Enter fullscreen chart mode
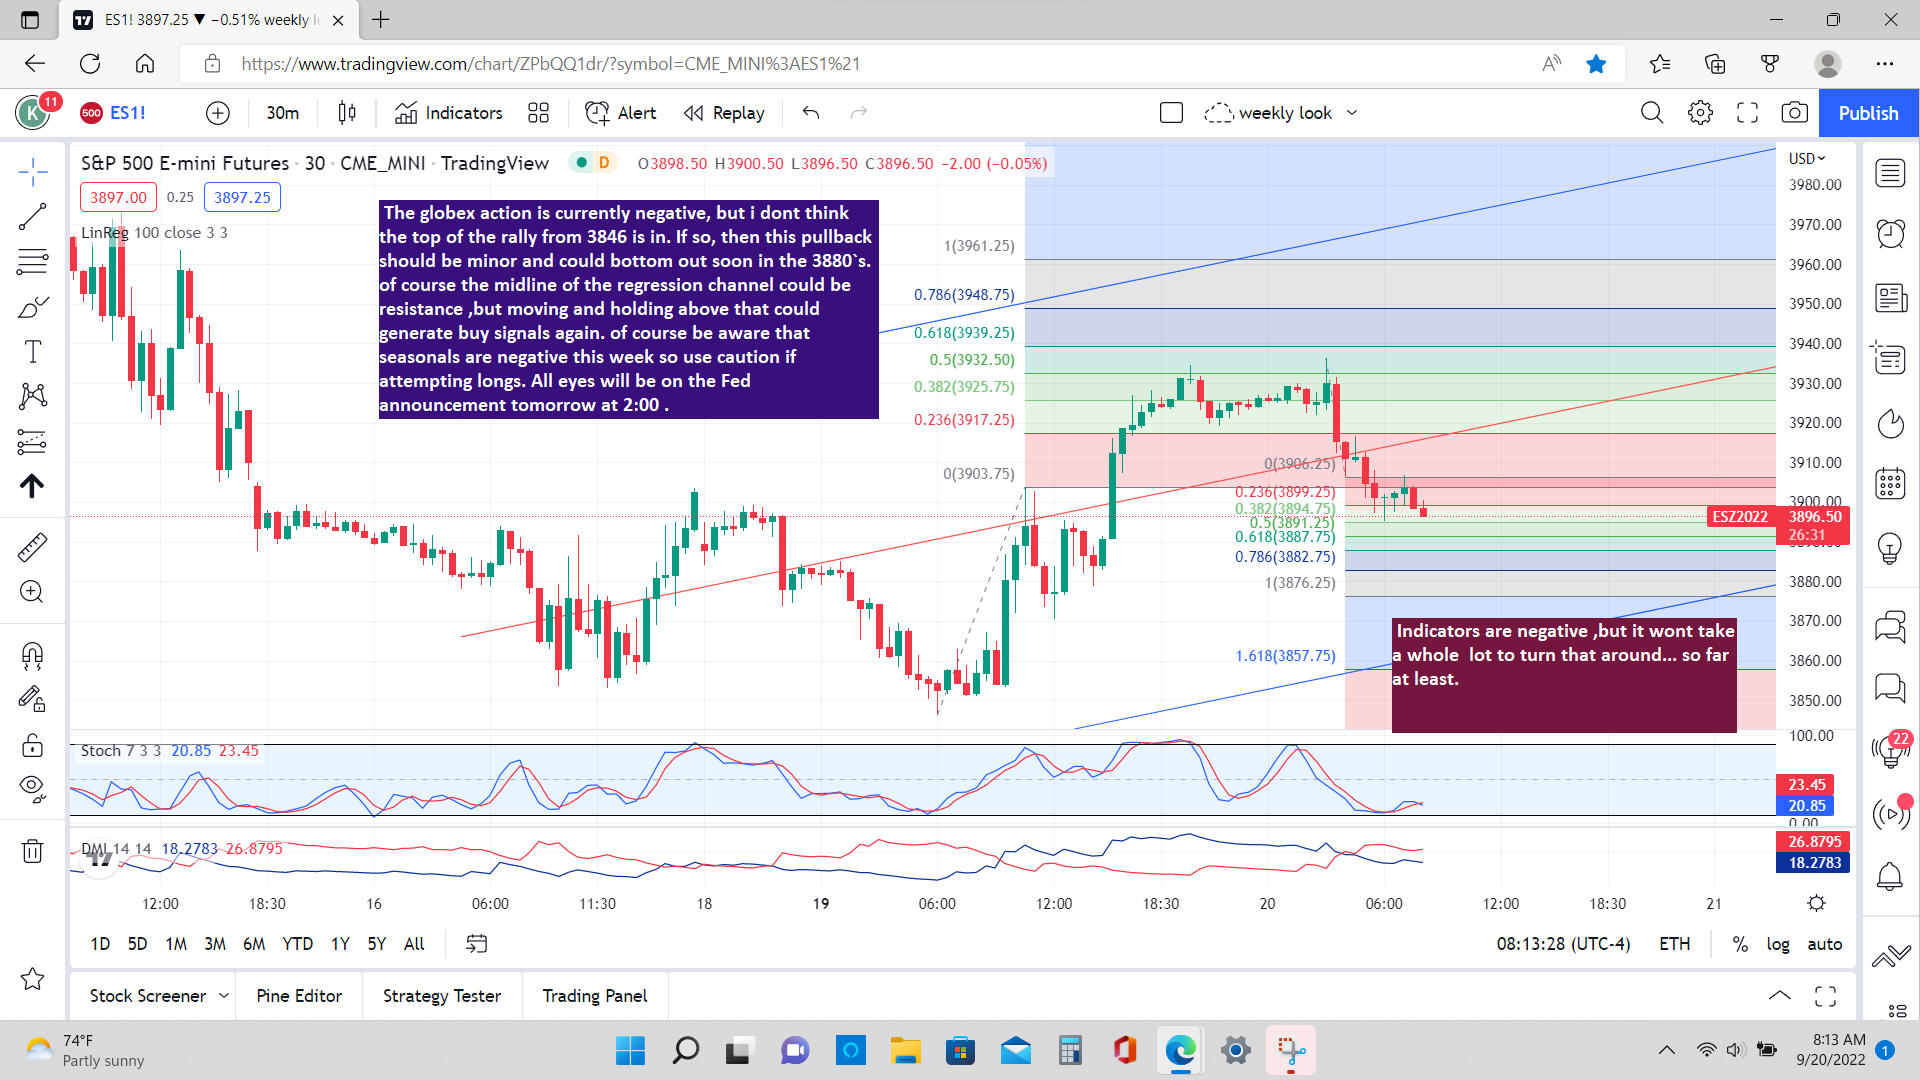This screenshot has height=1080, width=1920. pos(1747,113)
